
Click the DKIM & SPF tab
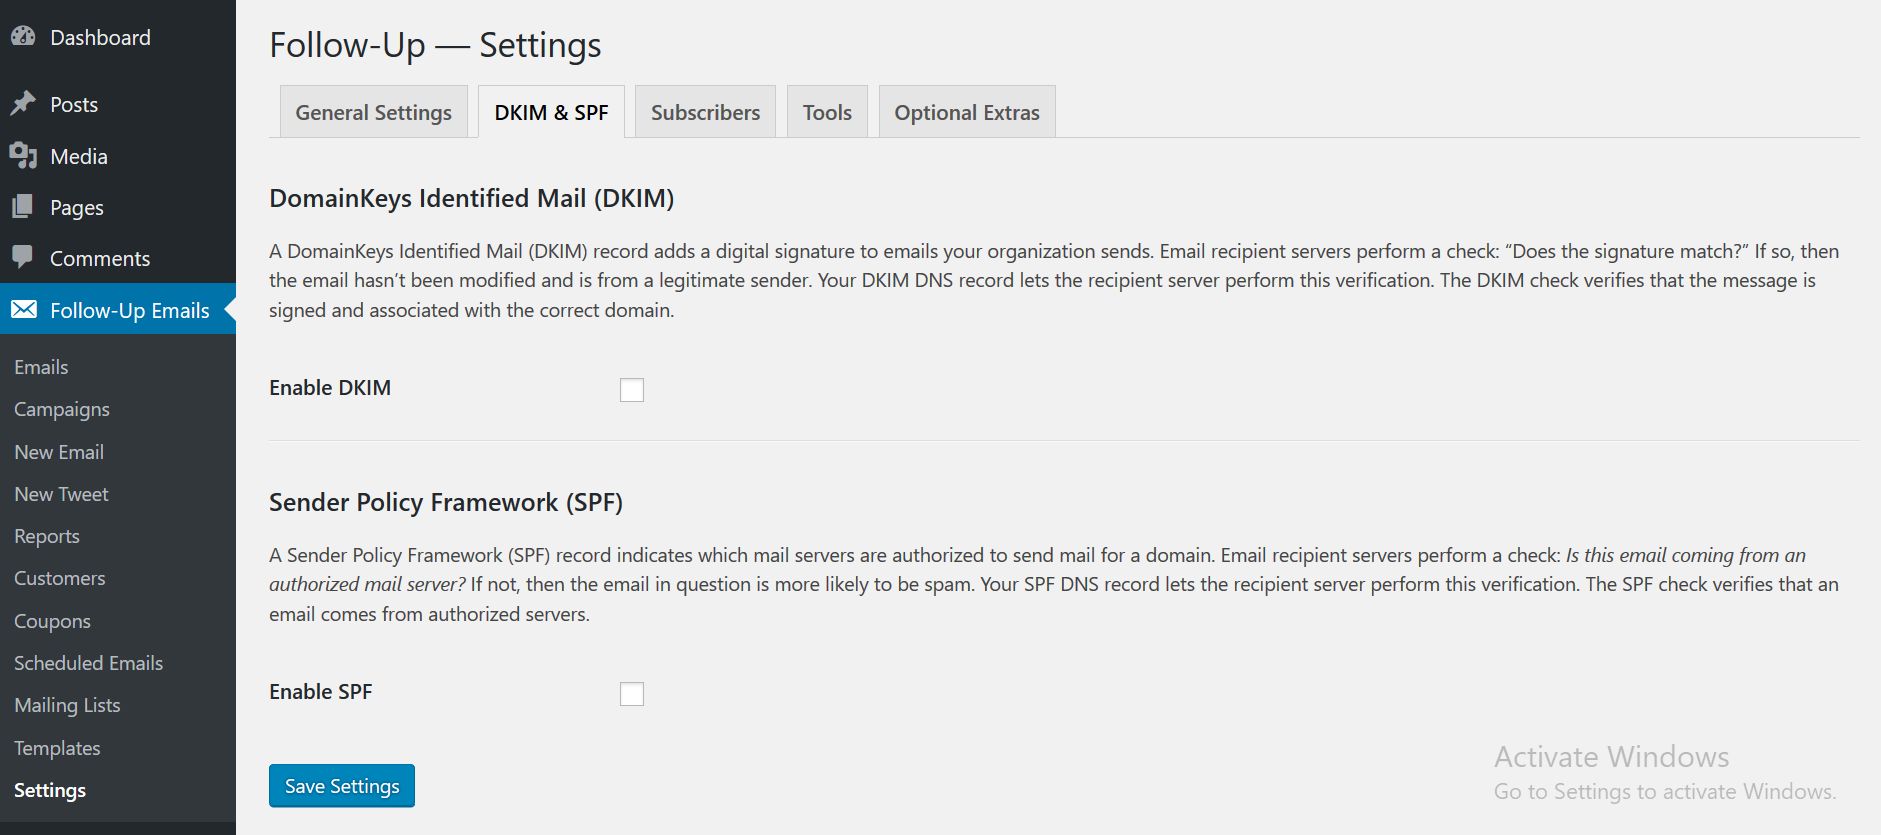click(551, 112)
